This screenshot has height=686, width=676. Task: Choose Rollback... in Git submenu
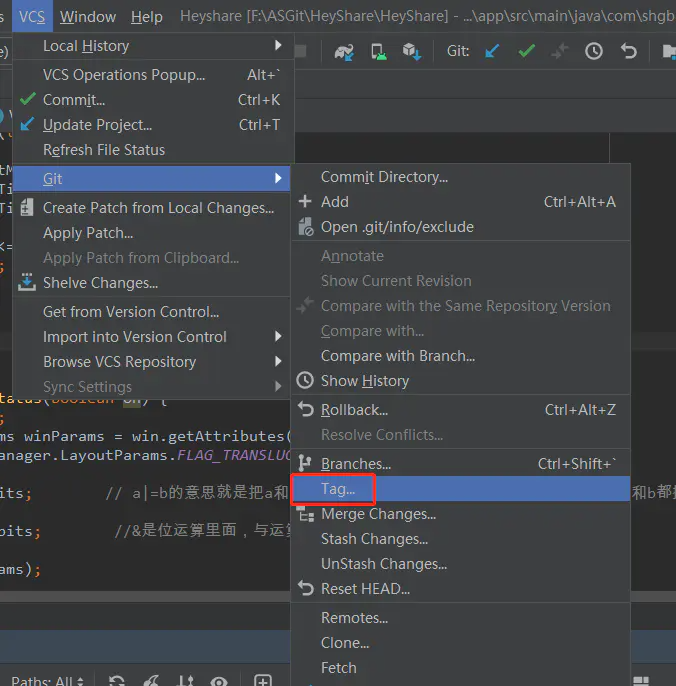(x=461, y=410)
